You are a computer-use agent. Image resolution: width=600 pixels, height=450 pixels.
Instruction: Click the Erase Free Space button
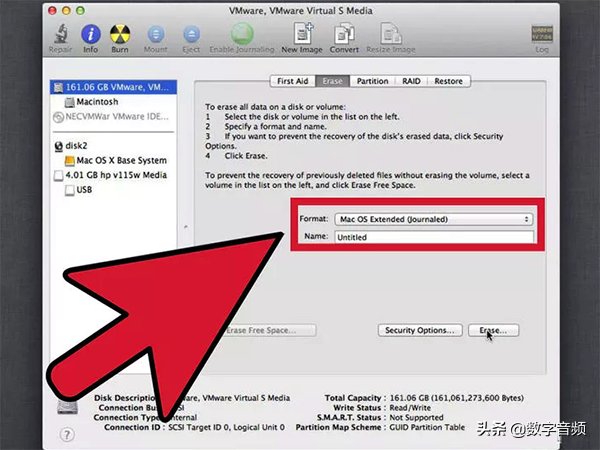click(x=270, y=330)
